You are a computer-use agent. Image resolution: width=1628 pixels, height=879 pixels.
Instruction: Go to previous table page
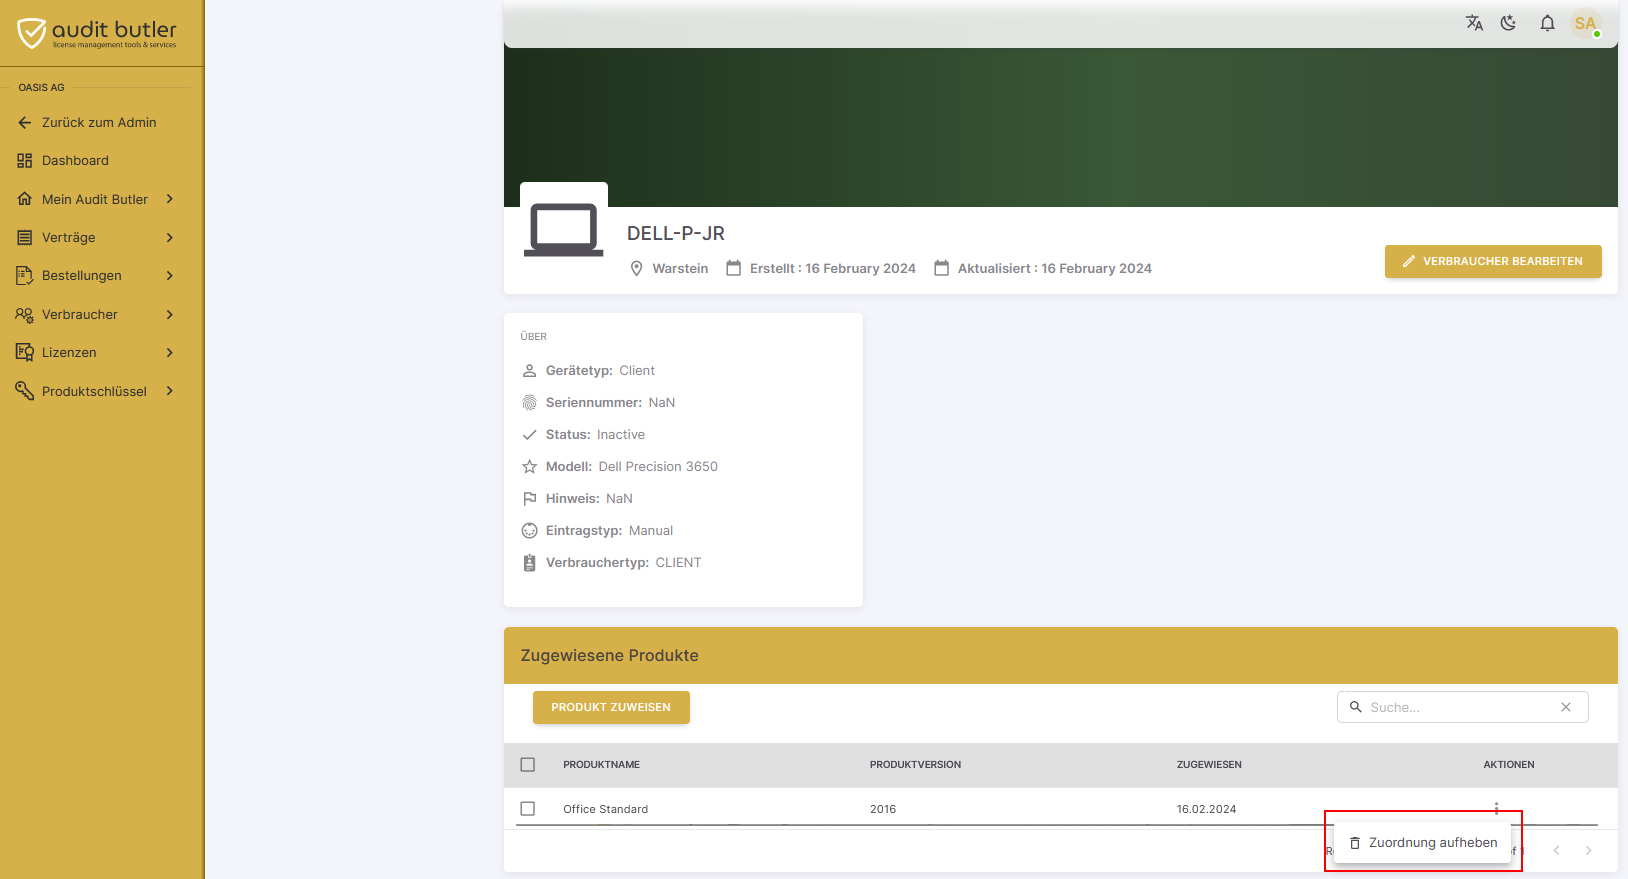[1556, 851]
